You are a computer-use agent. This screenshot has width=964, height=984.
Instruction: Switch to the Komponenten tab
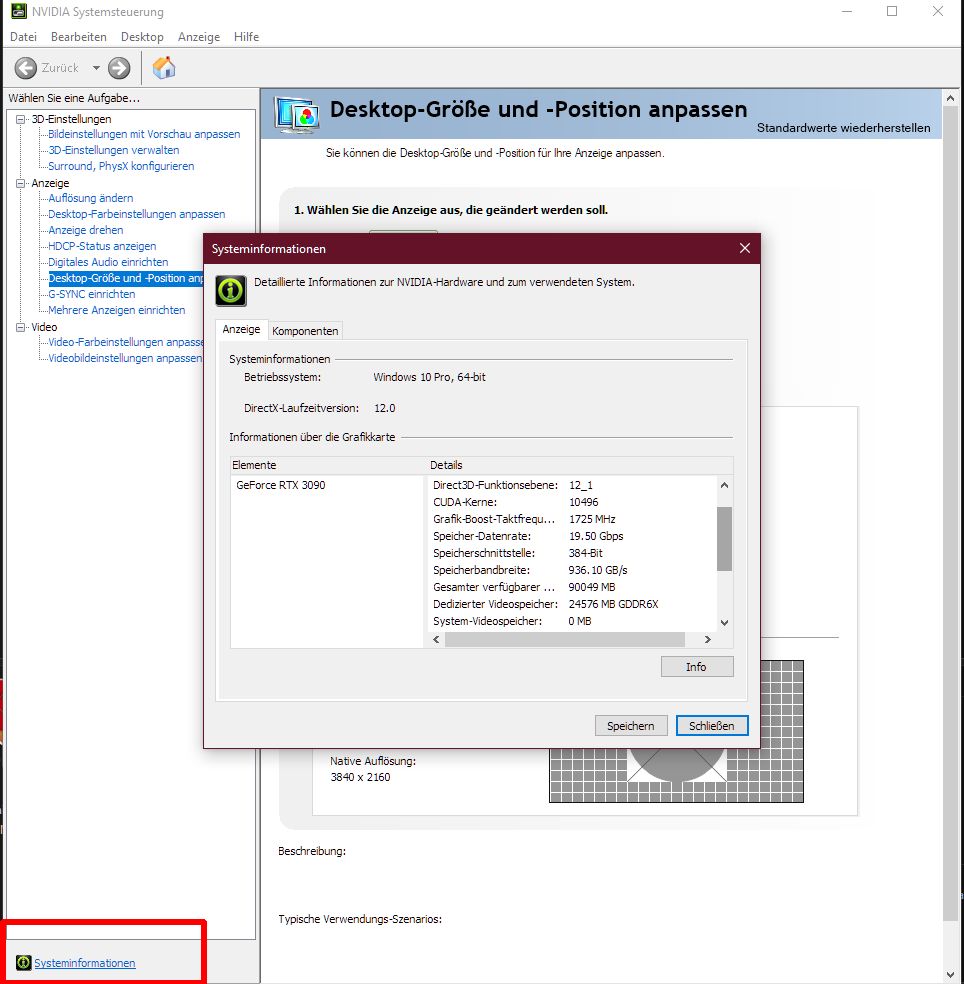[x=305, y=331]
